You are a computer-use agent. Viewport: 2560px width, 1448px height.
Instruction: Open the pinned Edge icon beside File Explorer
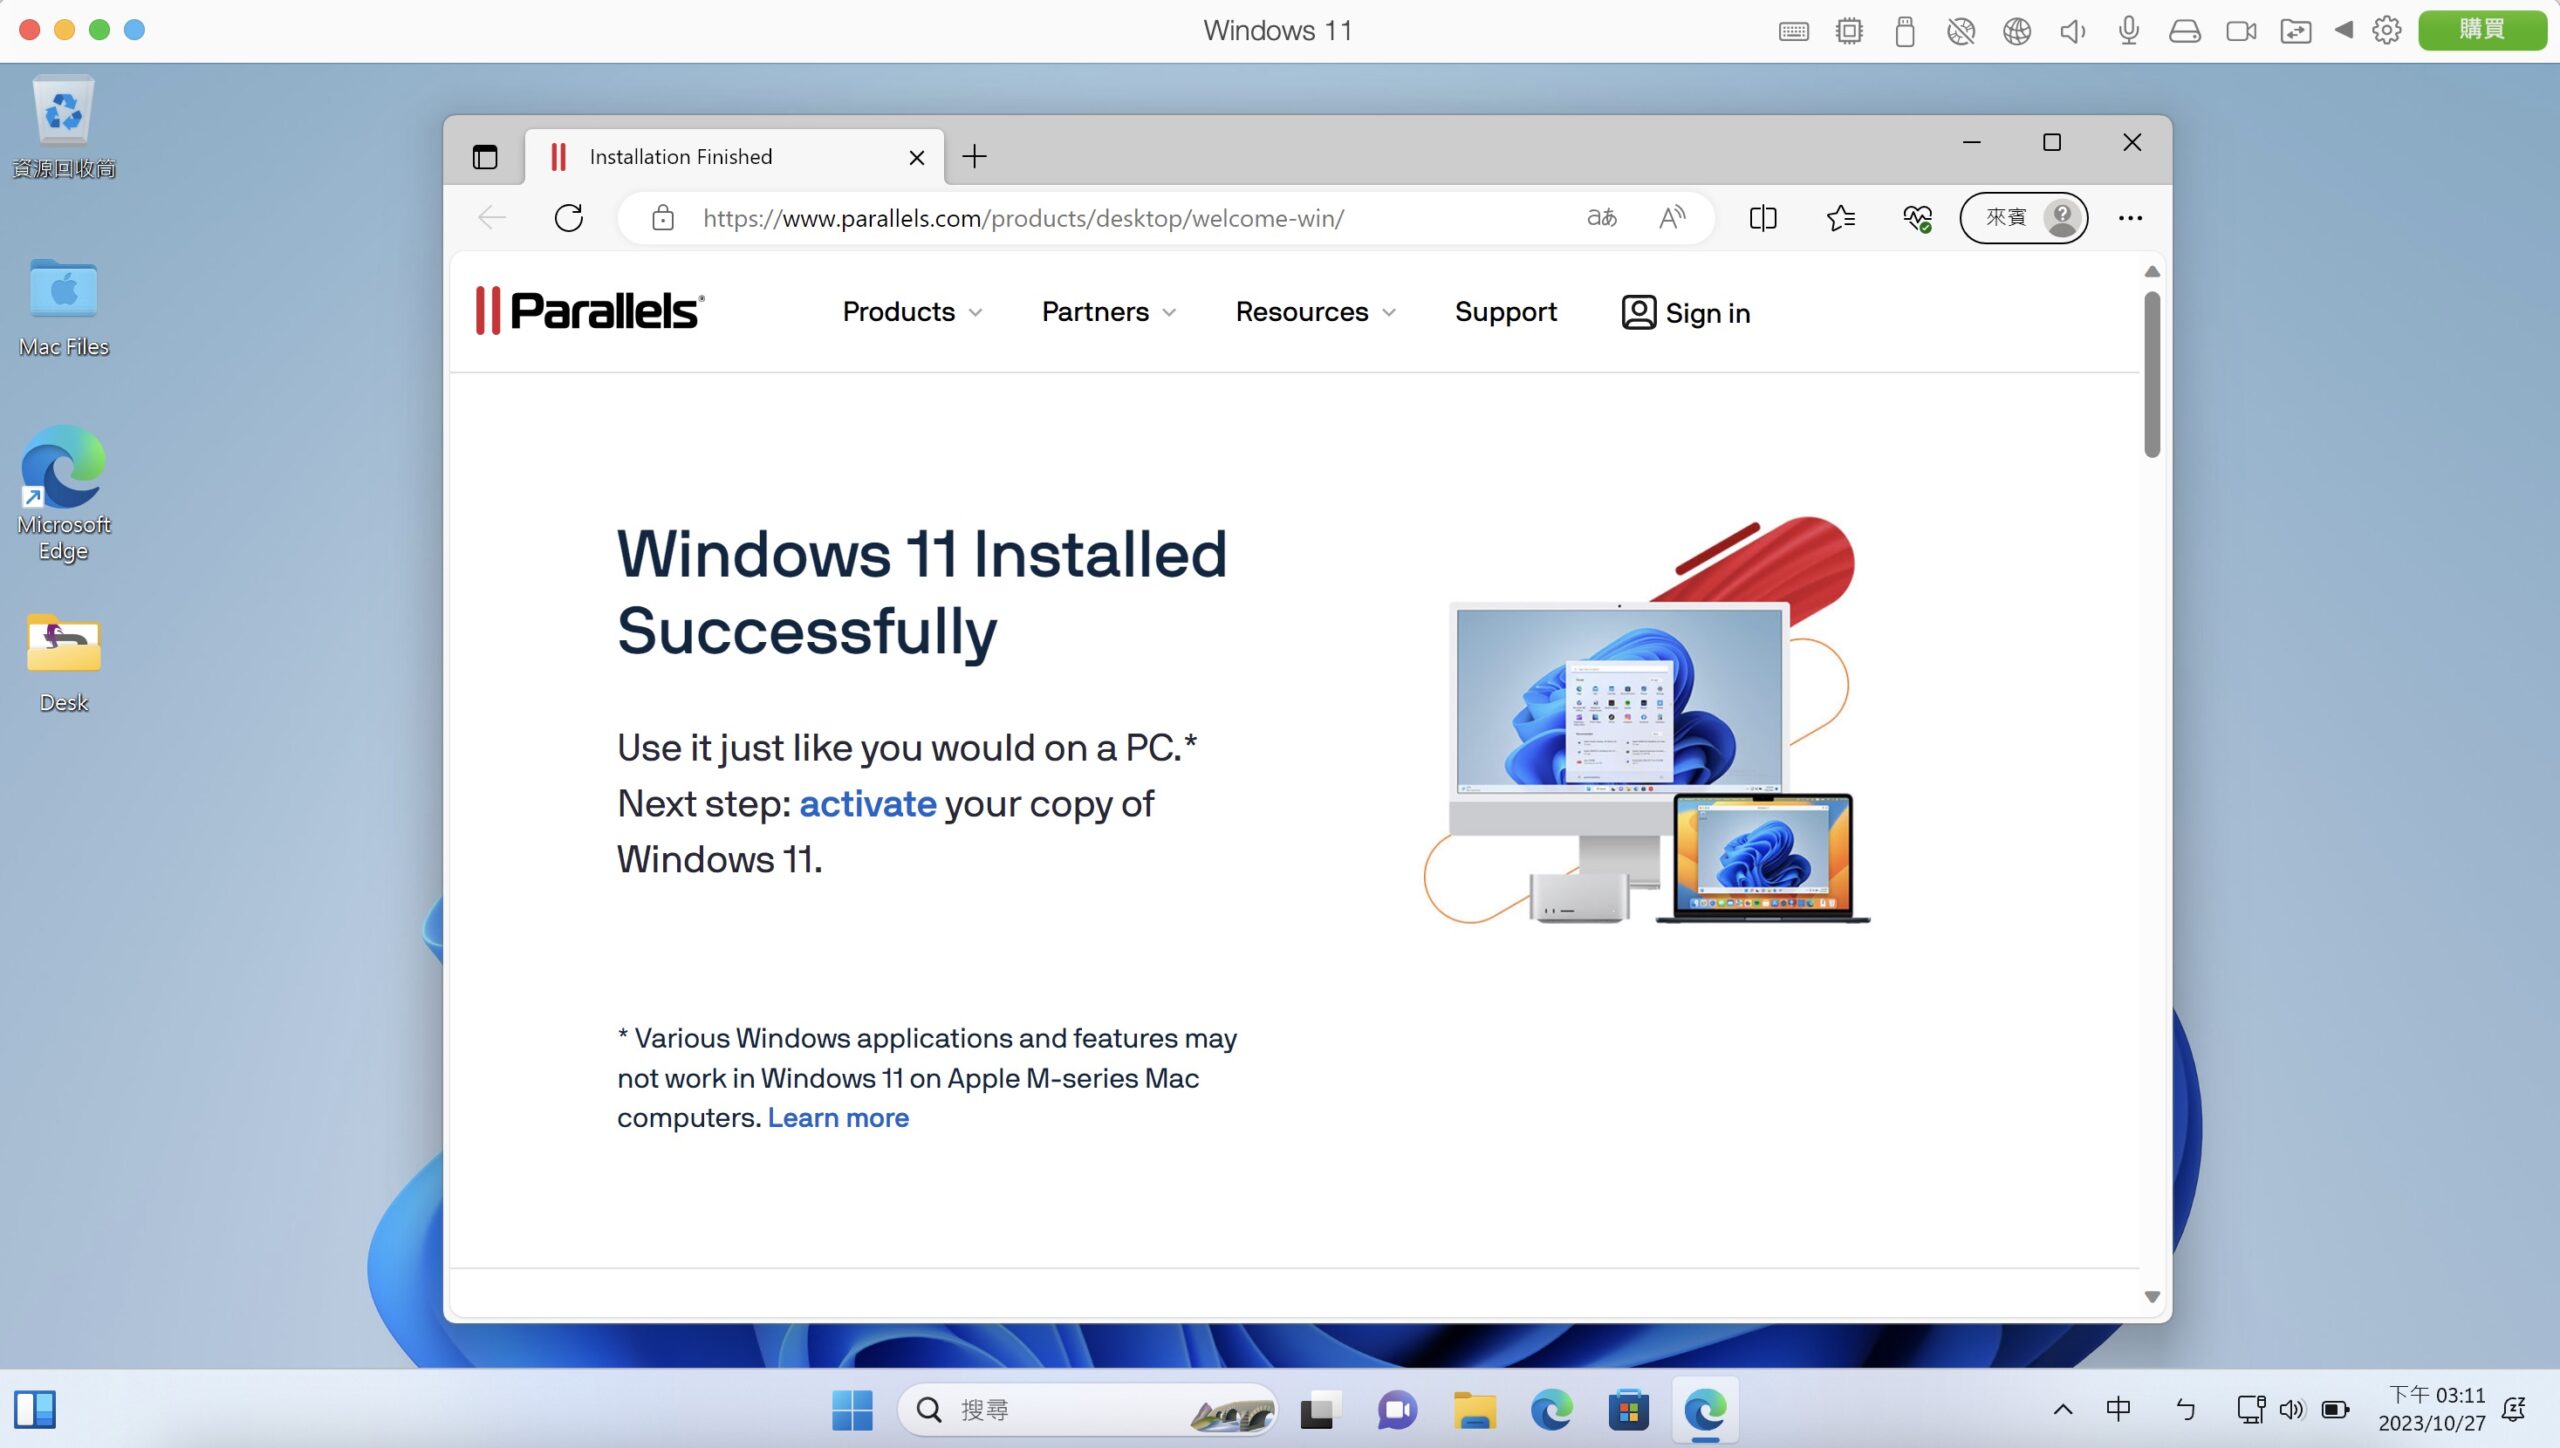[1551, 1410]
